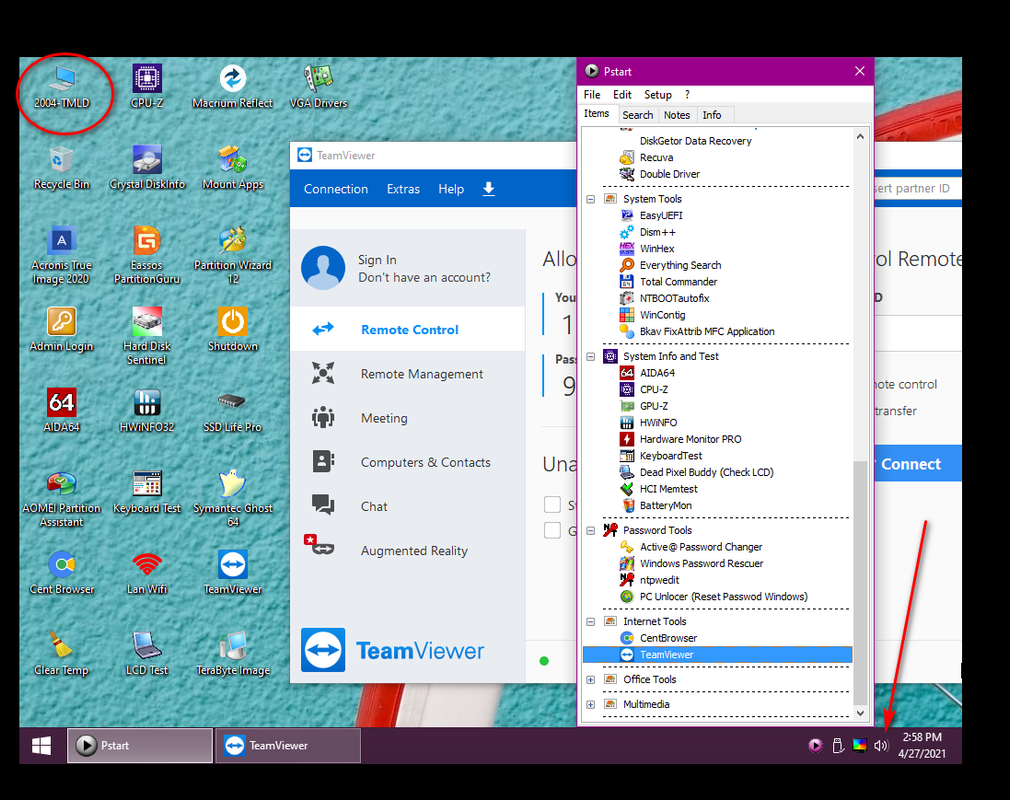Image resolution: width=1010 pixels, height=800 pixels.
Task: Expand the Office Tools group
Action: coord(591,680)
